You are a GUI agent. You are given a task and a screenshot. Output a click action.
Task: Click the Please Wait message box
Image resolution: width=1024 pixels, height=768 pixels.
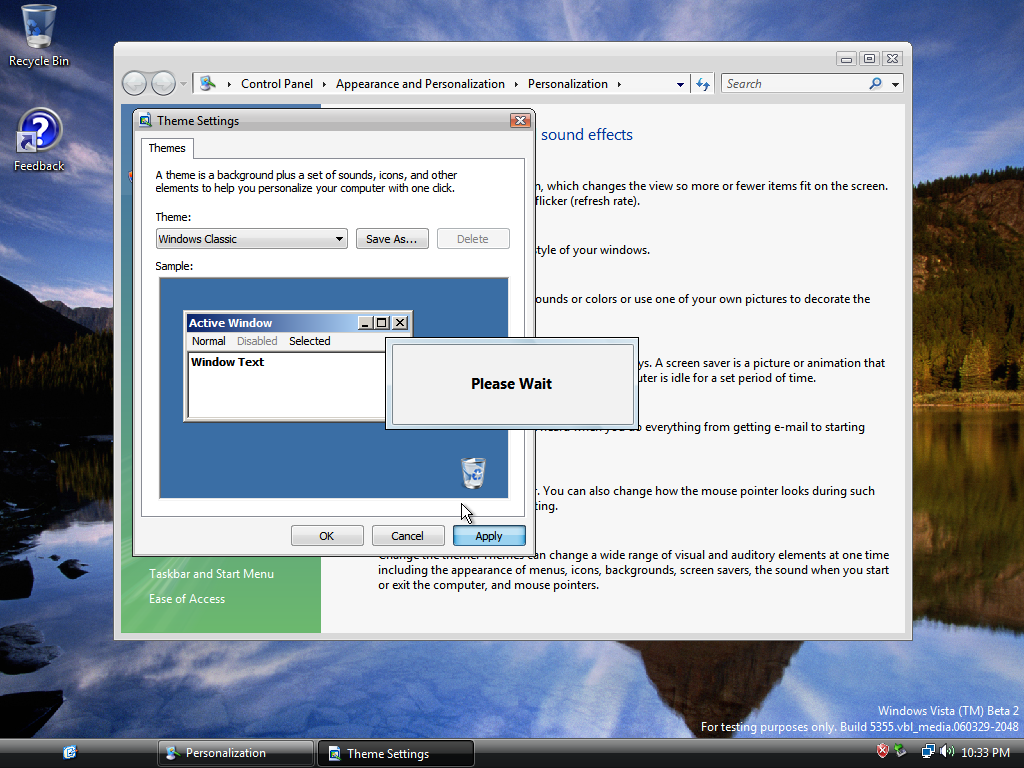(x=511, y=383)
